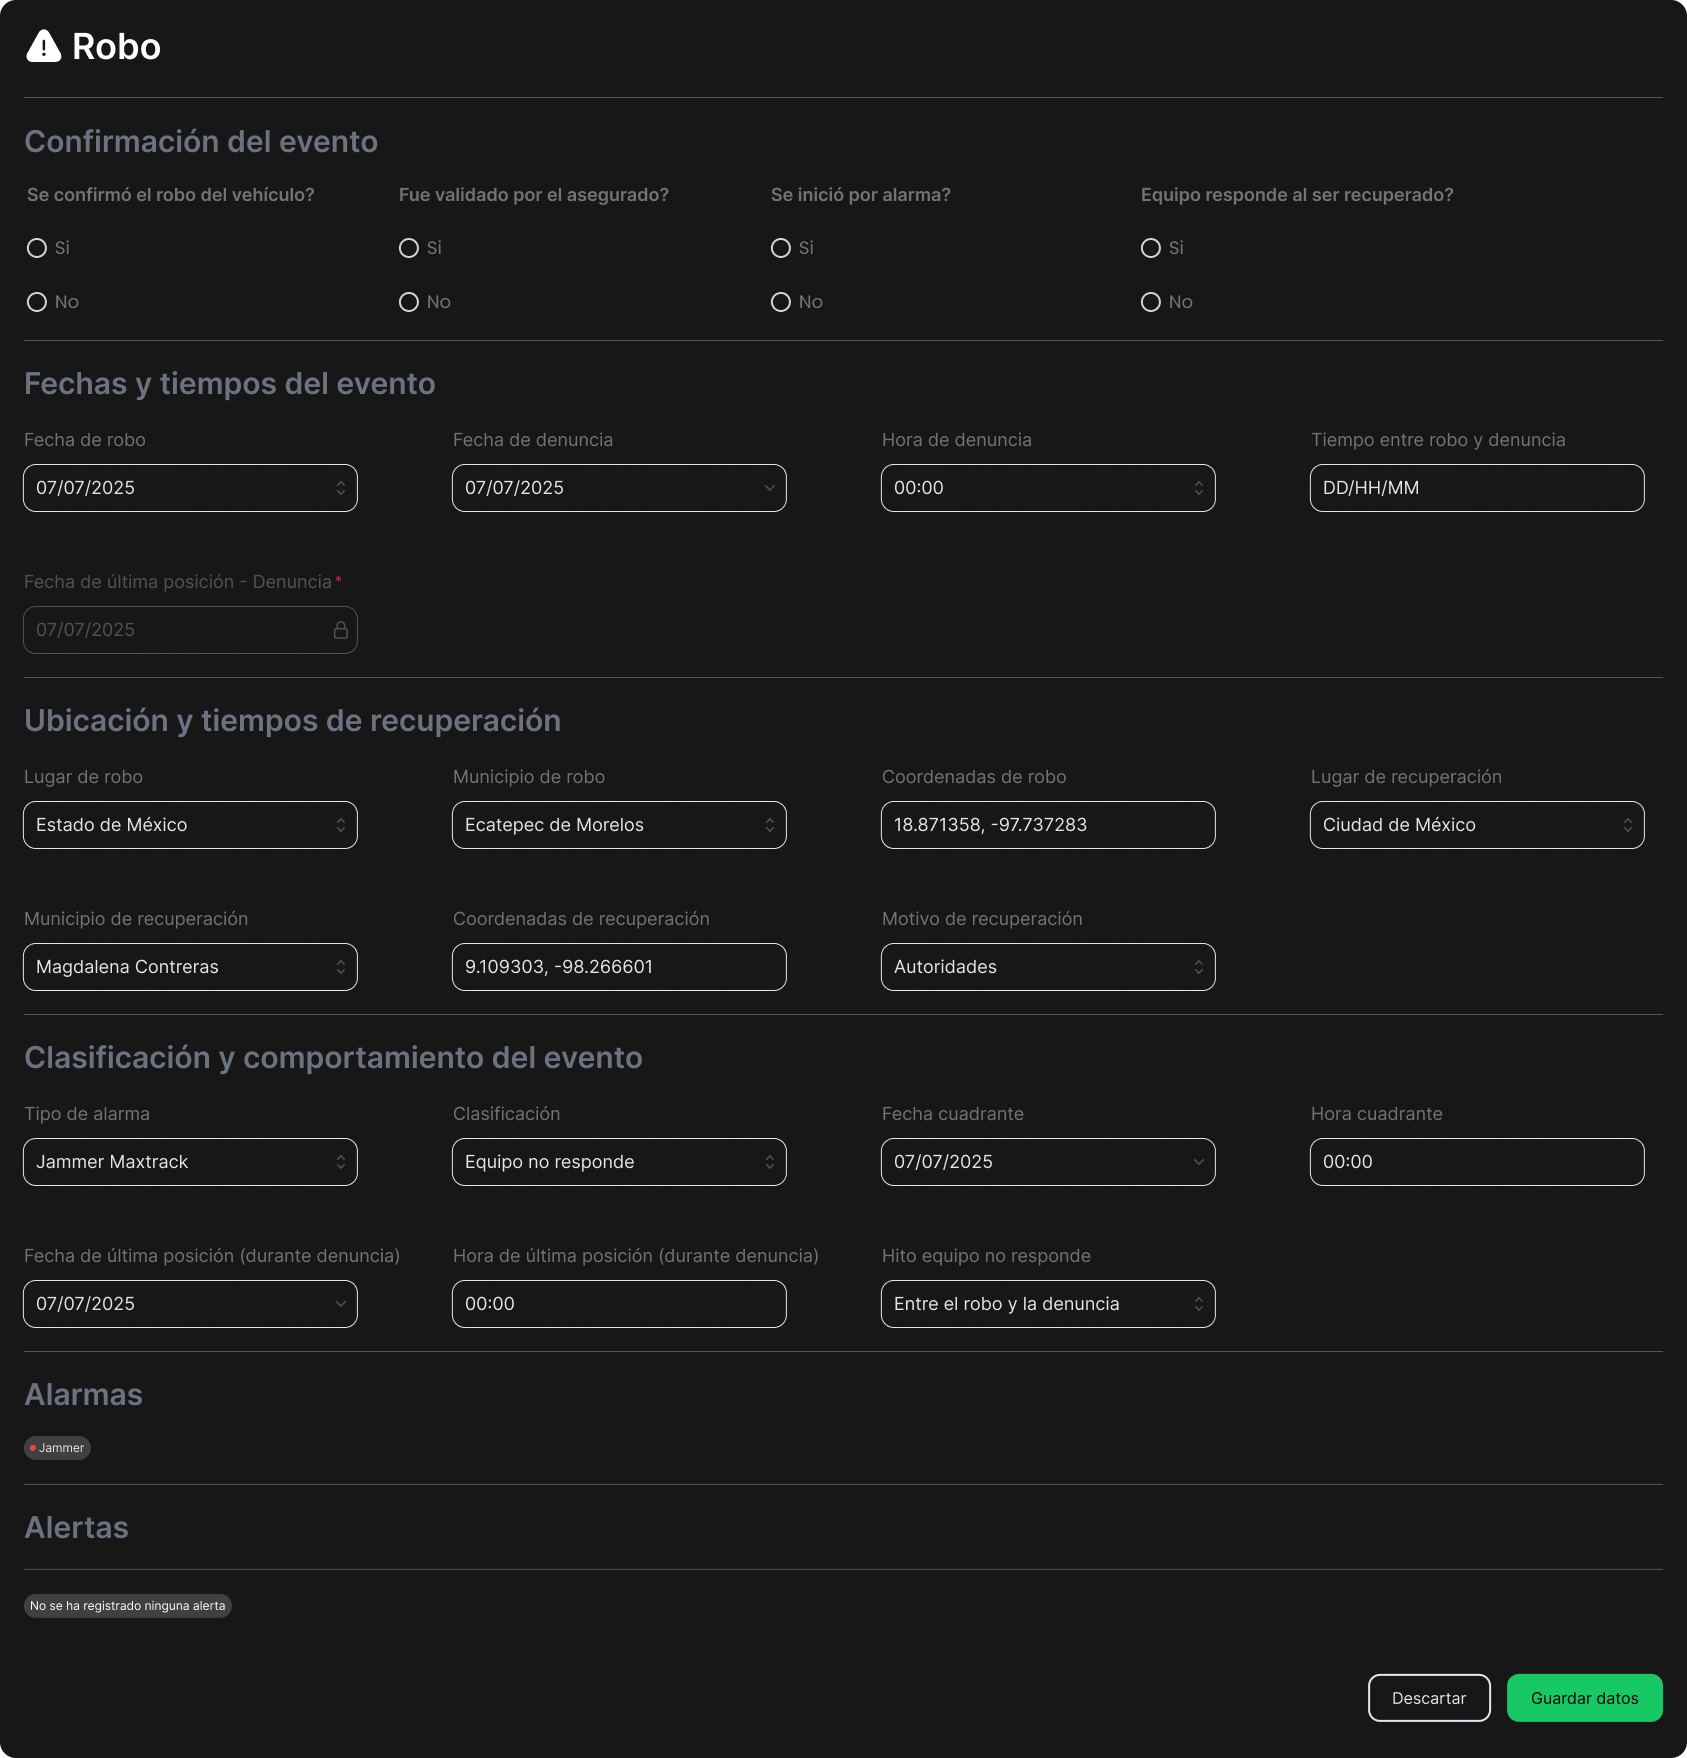Click the lock icon in Fecha de última posición - Denuncia
Viewport: 1687px width, 1758px height.
340,630
